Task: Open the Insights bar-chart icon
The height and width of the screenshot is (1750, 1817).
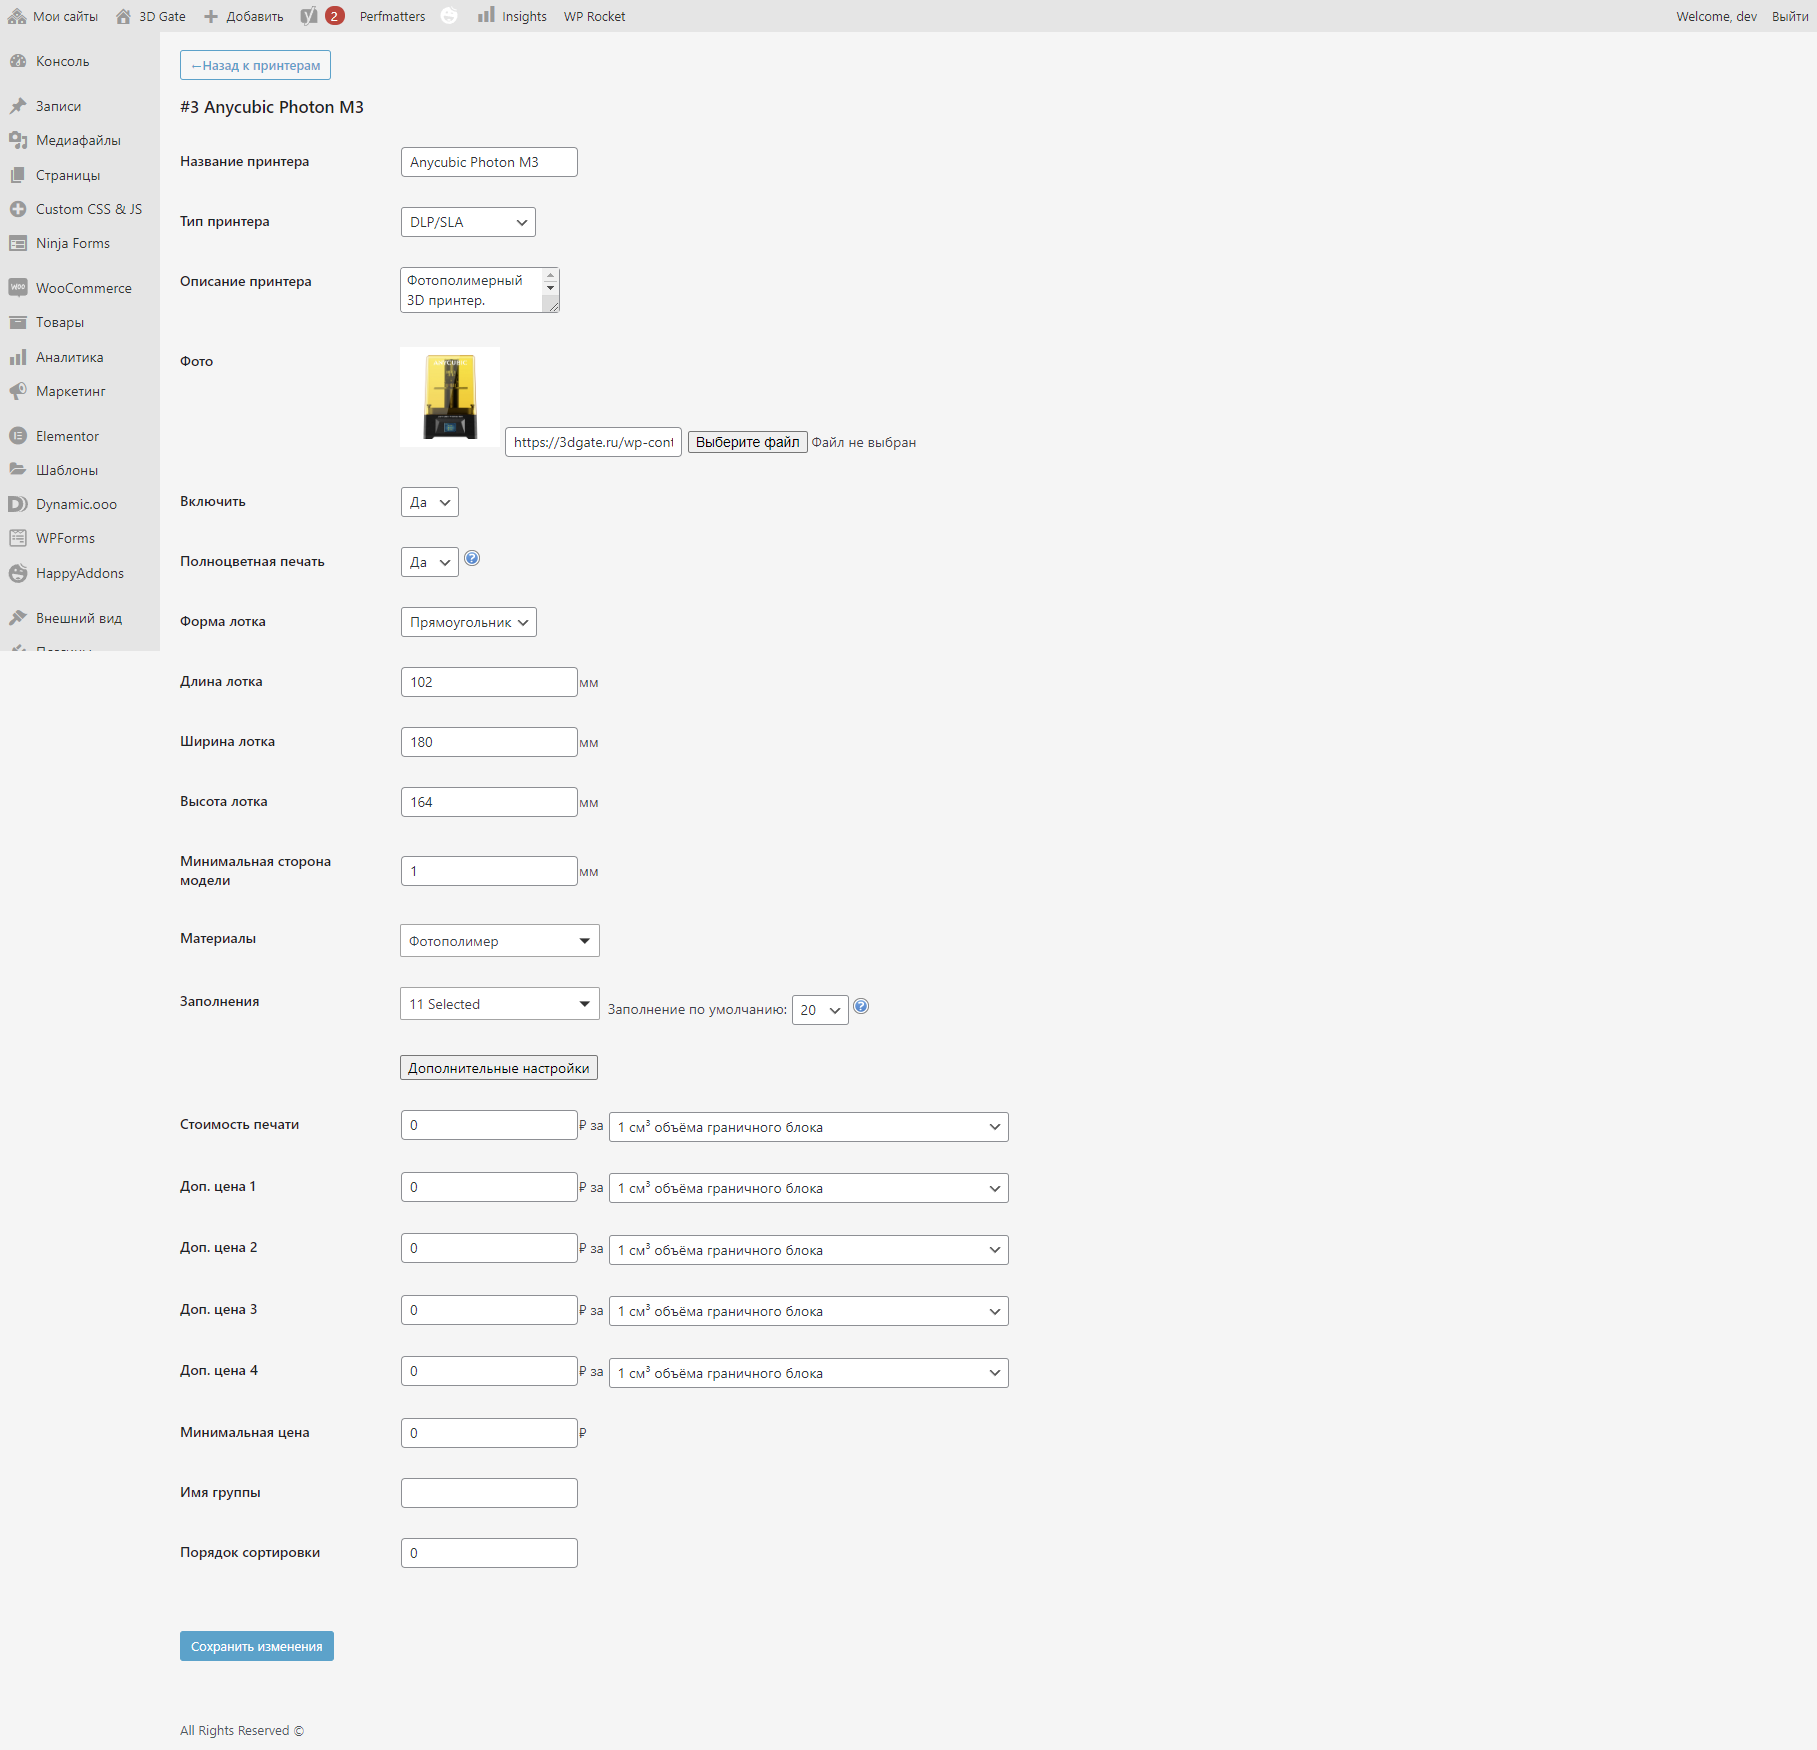Action: tap(486, 15)
